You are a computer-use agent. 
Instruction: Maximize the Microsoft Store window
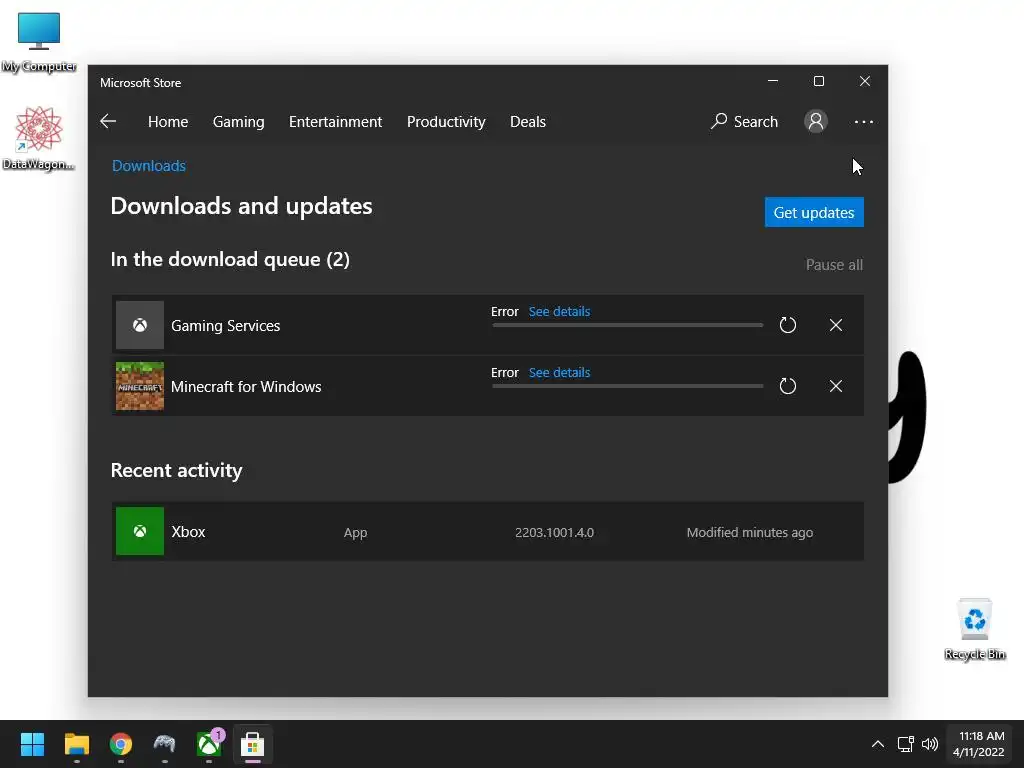[x=819, y=81]
